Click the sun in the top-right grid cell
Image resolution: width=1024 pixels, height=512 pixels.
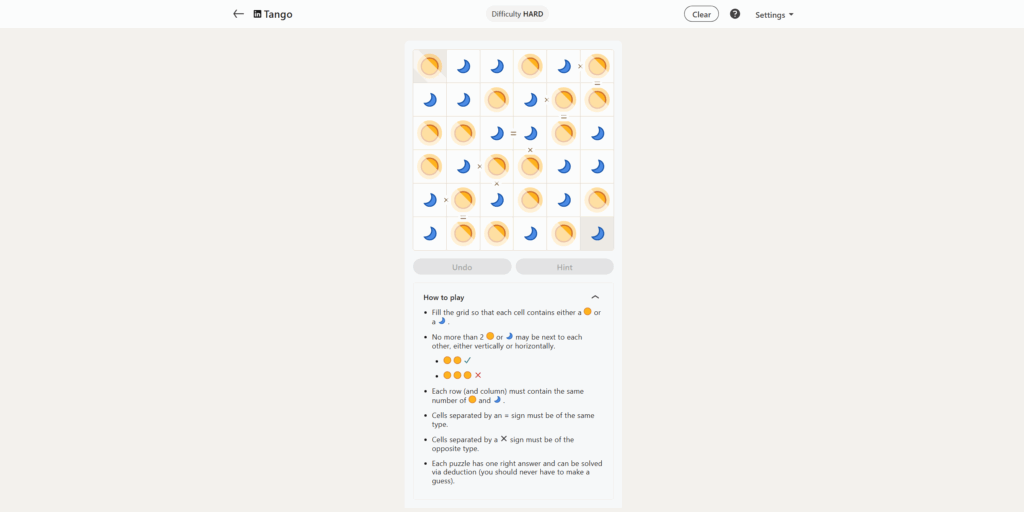[x=597, y=66]
